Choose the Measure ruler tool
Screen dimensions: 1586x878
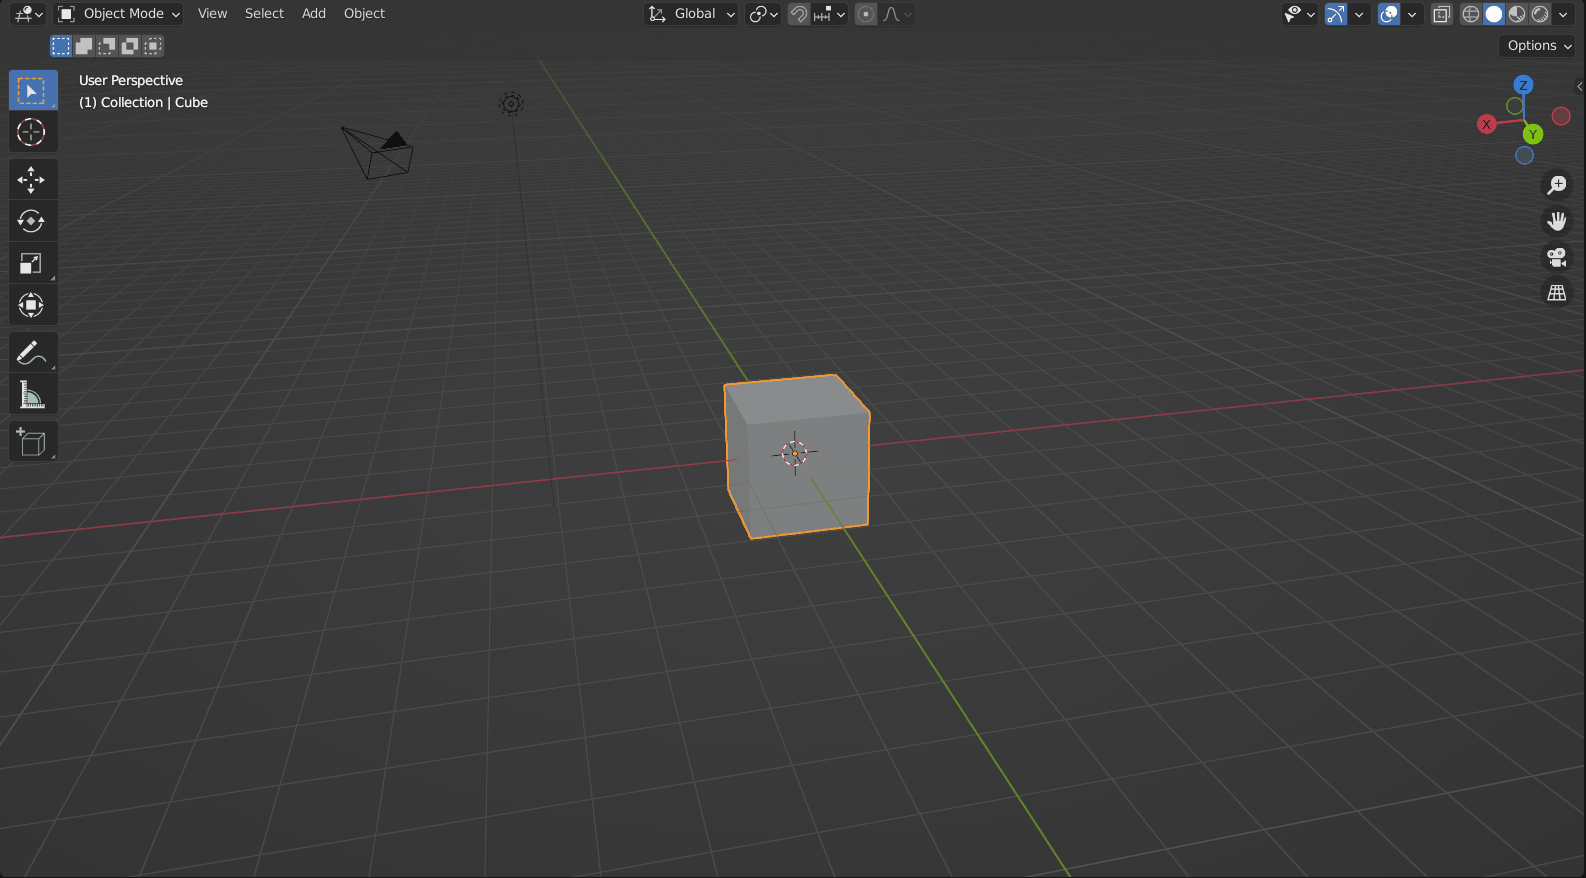click(32, 395)
